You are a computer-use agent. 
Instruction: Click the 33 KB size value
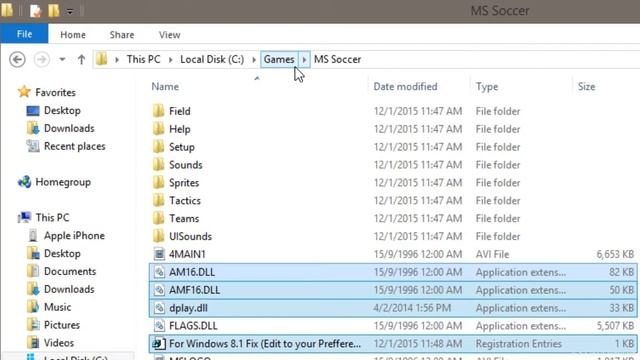coord(622,308)
